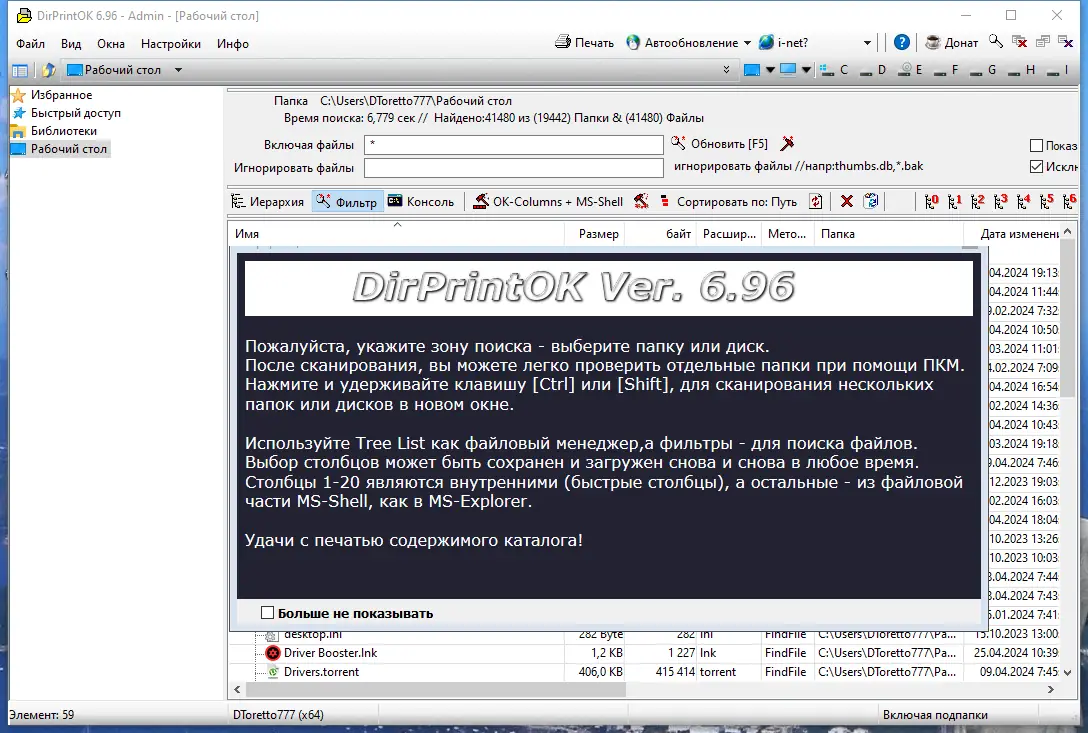The height and width of the screenshot is (733, 1088).
Task: Open the Рабочий стол address dropdown
Action: click(178, 70)
